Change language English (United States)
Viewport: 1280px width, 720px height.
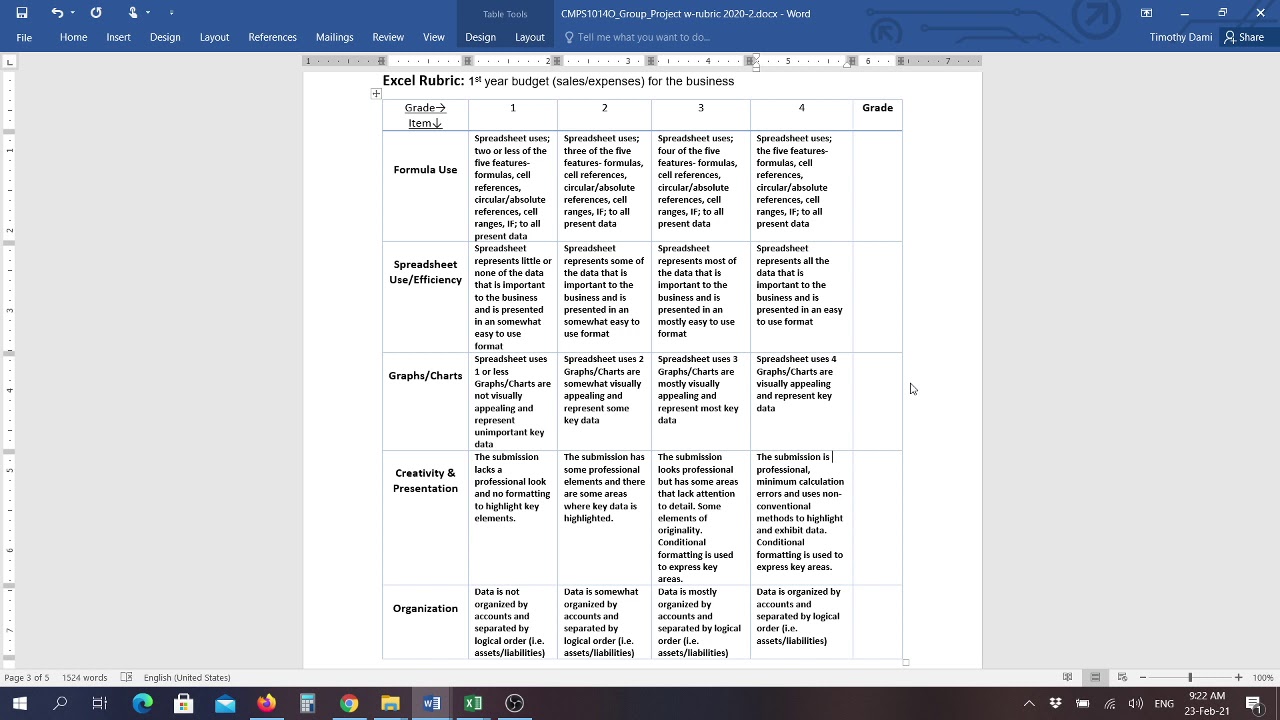click(186, 677)
